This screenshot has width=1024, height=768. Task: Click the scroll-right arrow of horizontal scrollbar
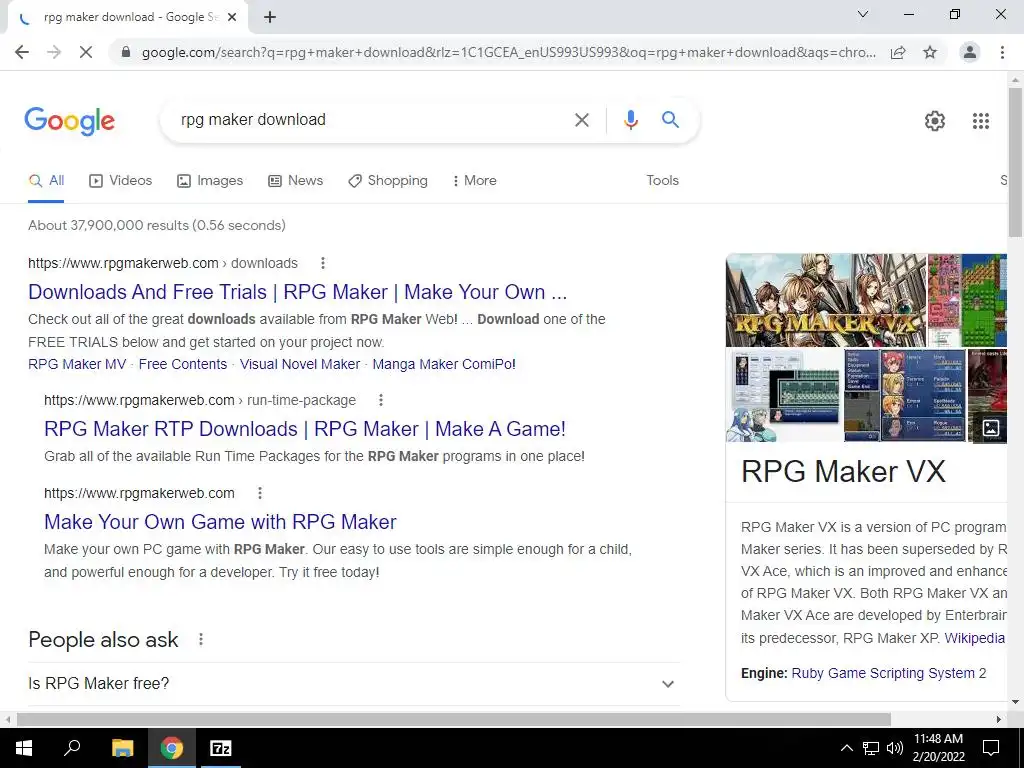[999, 719]
